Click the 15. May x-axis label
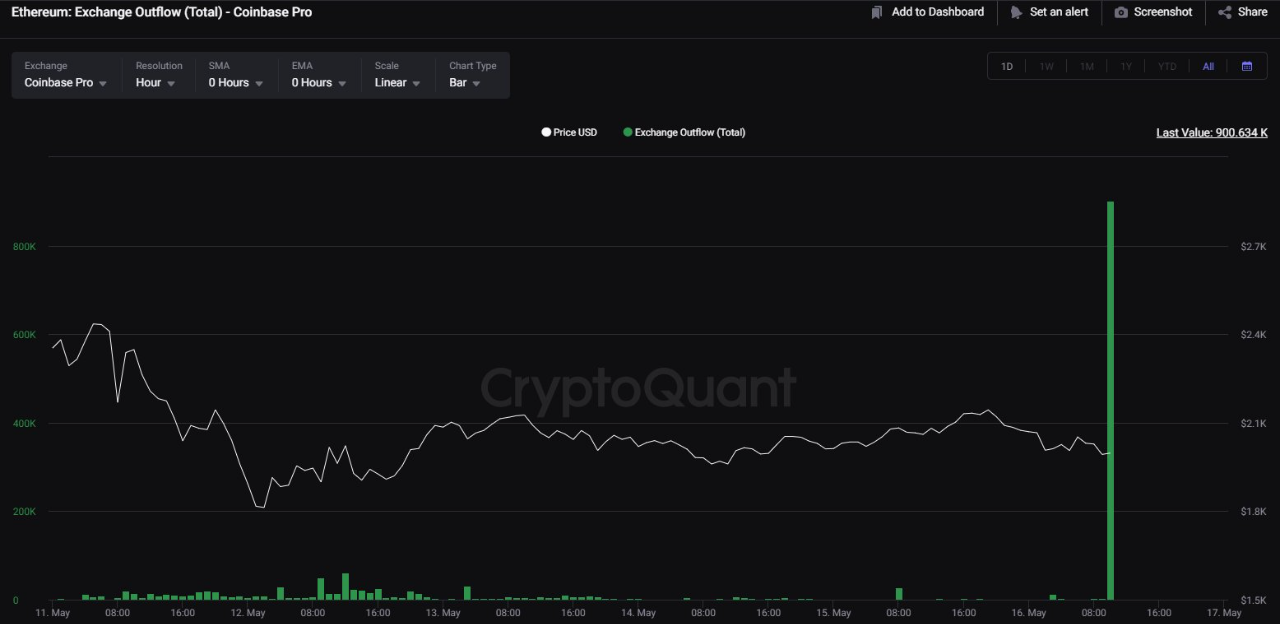Image resolution: width=1280 pixels, height=624 pixels. pos(833,612)
